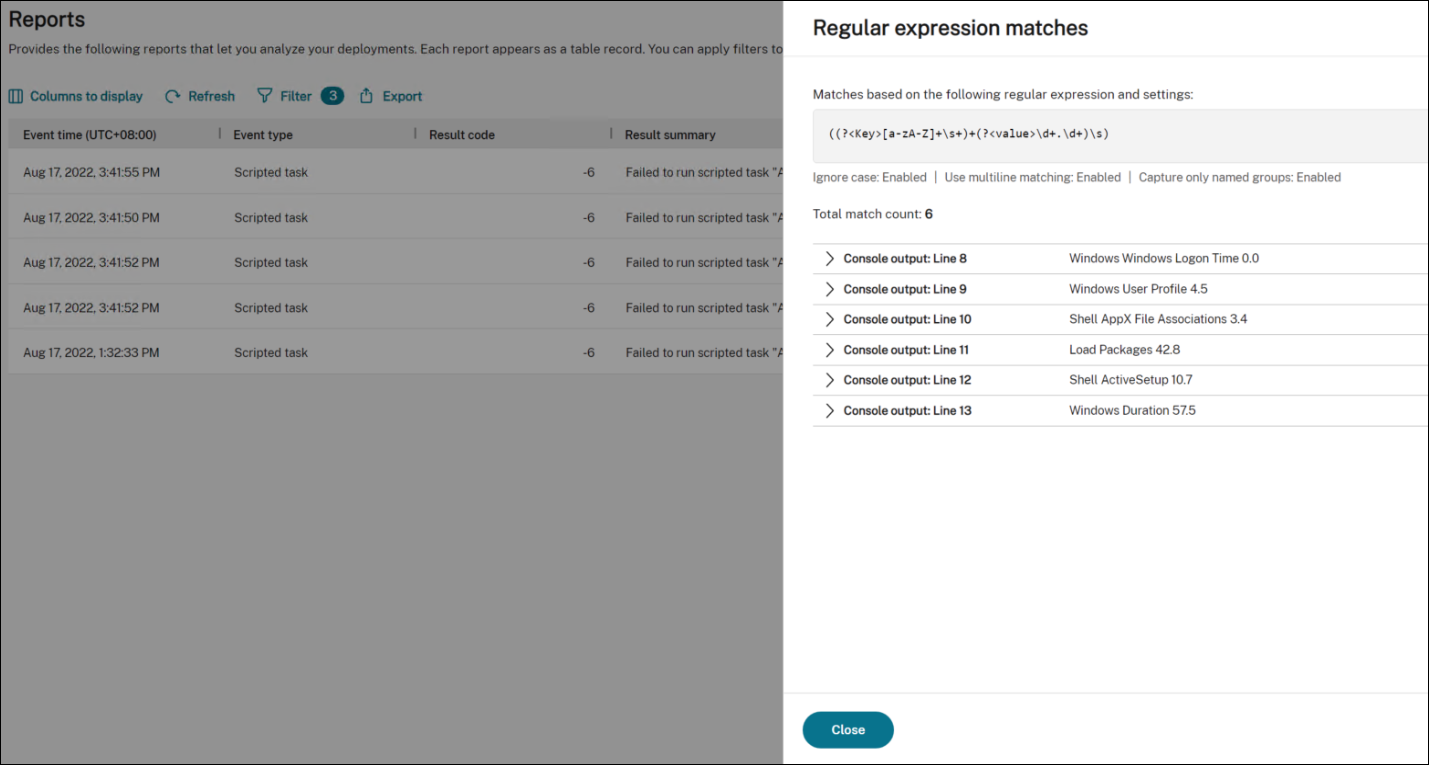Click the Export share icon
This screenshot has height=765, width=1429.
point(366,96)
